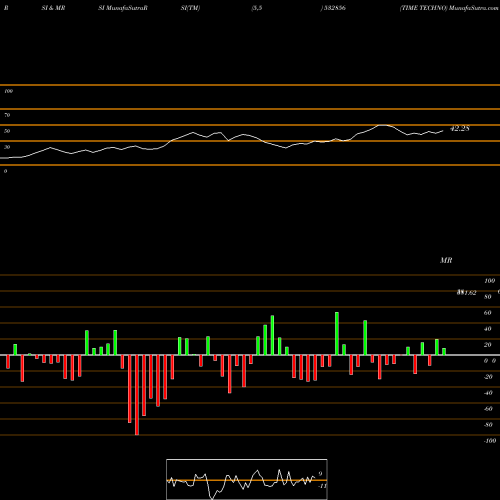Click the right end of white RSI line

pos(443,131)
